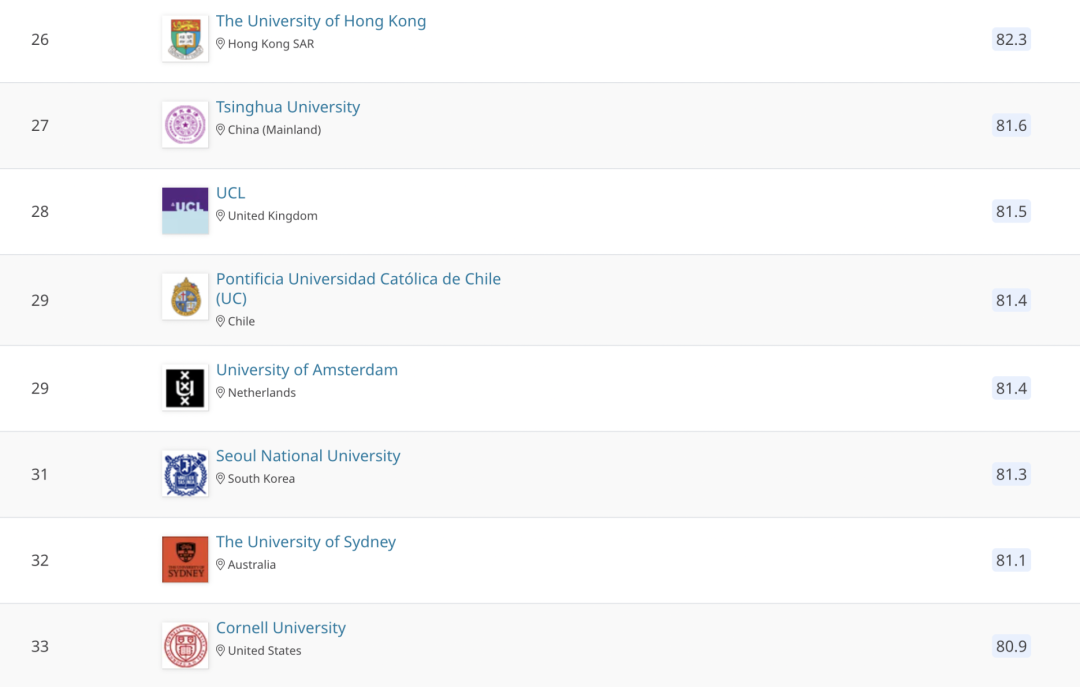Click the UCL purple banner logo
The height and width of the screenshot is (687, 1080).
click(185, 211)
